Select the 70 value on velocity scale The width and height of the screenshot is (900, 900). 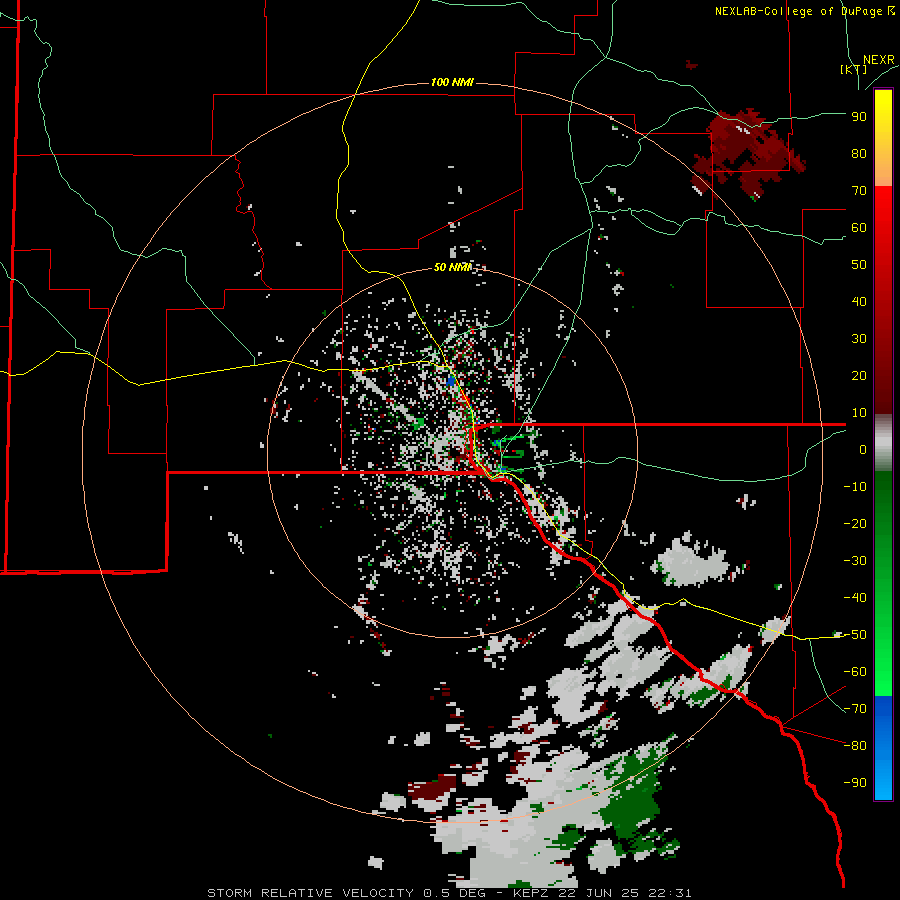click(x=859, y=191)
